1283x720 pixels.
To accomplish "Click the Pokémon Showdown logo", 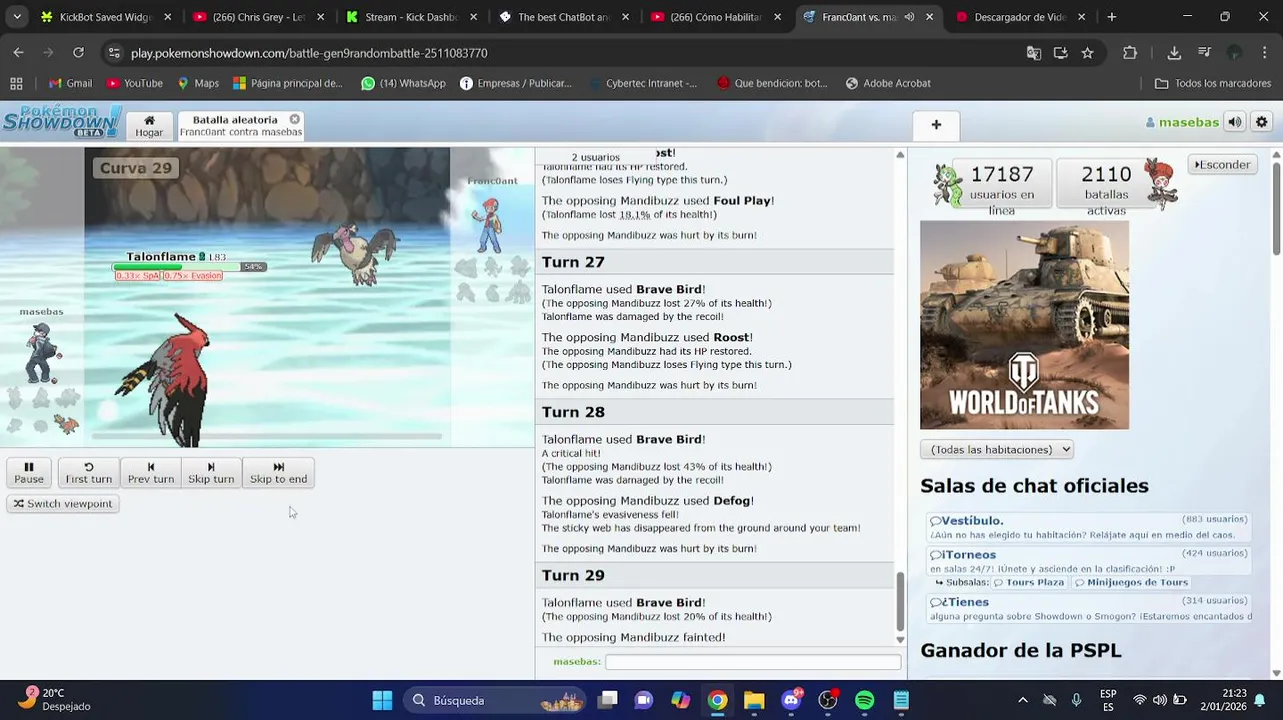I will tap(62, 122).
